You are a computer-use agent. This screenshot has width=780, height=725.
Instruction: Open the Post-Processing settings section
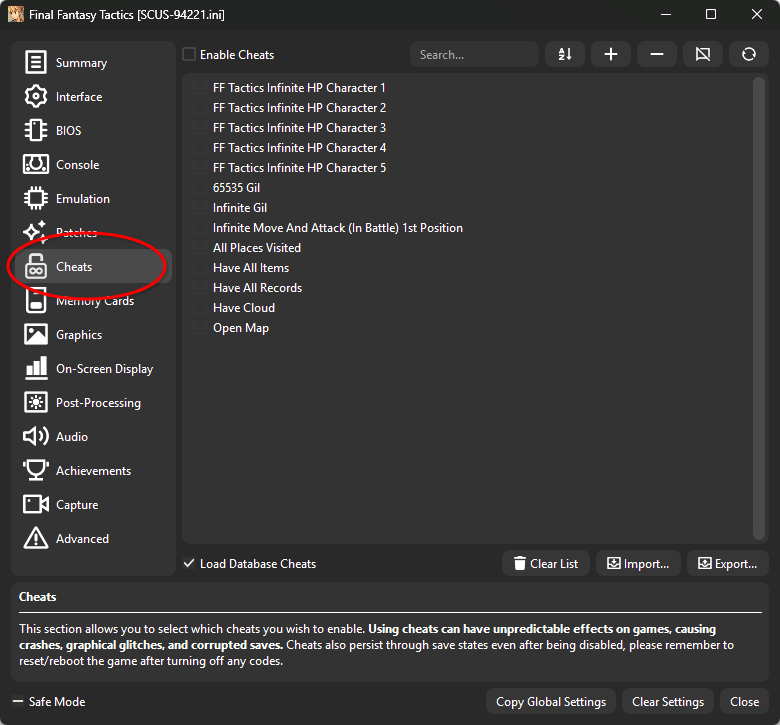click(x=97, y=403)
